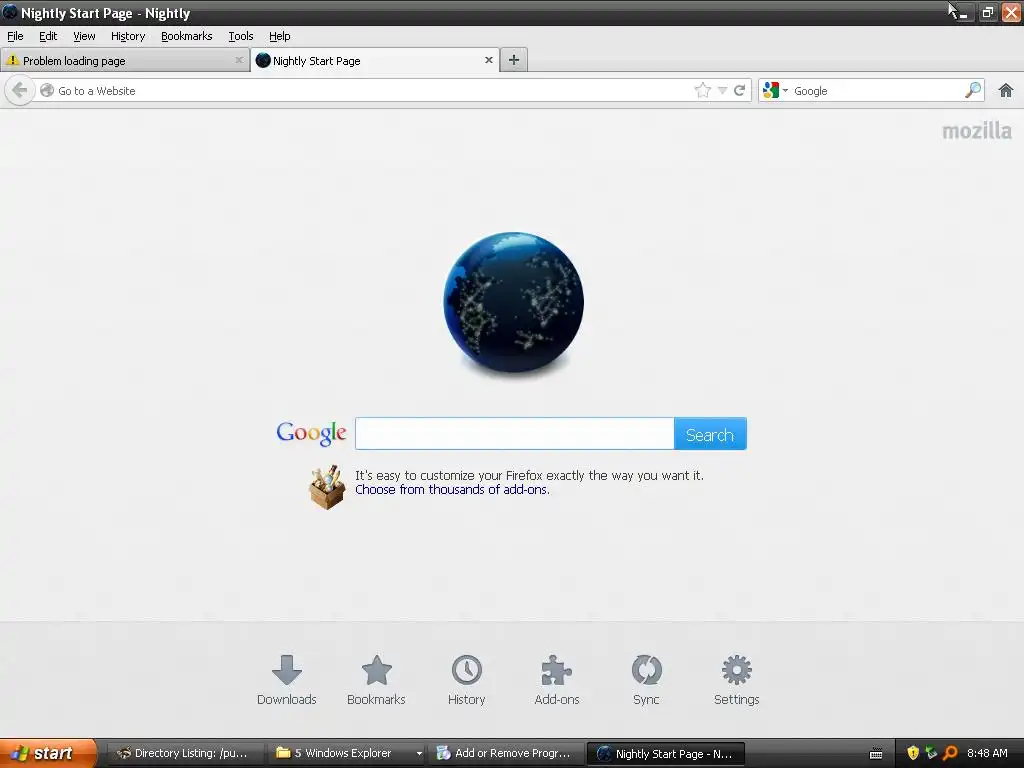Click the magnifying glass search icon
The width and height of the screenshot is (1024, 768).
pyautogui.click(x=973, y=90)
